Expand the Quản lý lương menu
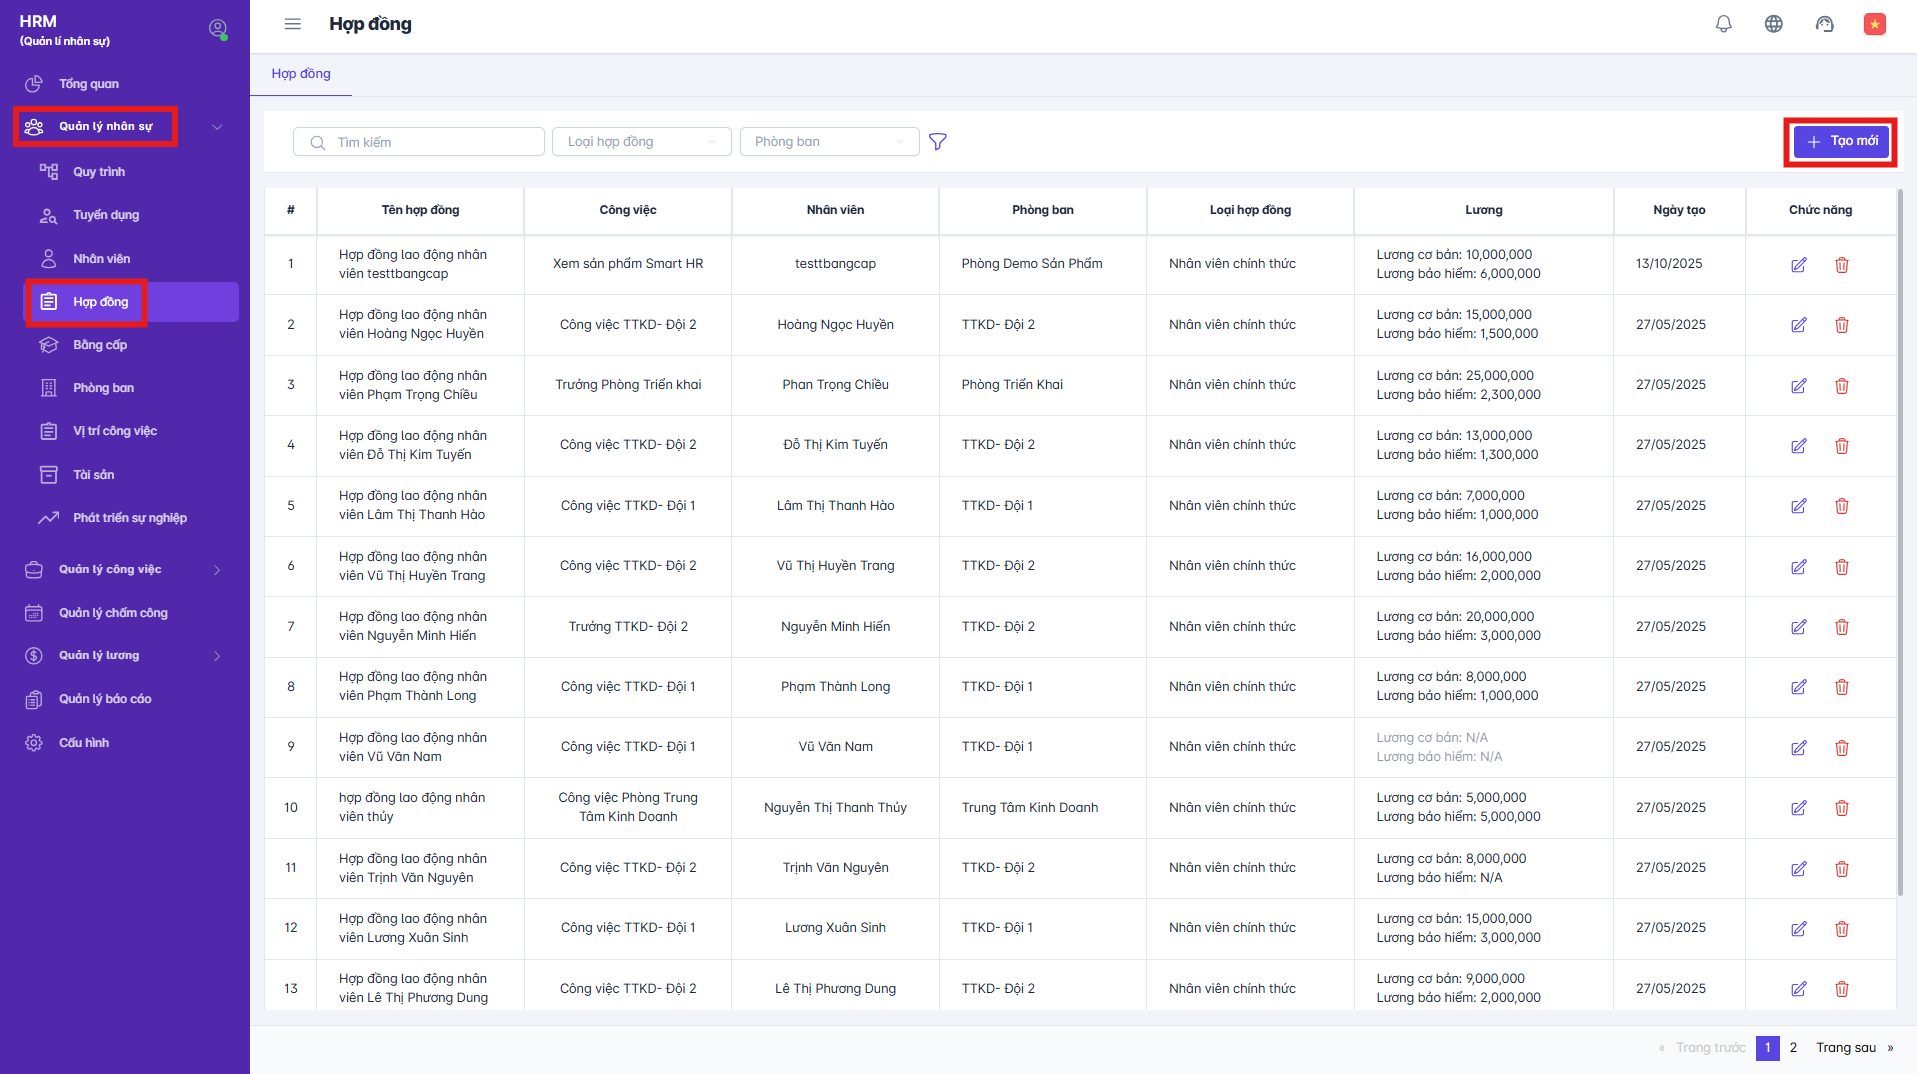This screenshot has width=1917, height=1074. coord(217,656)
